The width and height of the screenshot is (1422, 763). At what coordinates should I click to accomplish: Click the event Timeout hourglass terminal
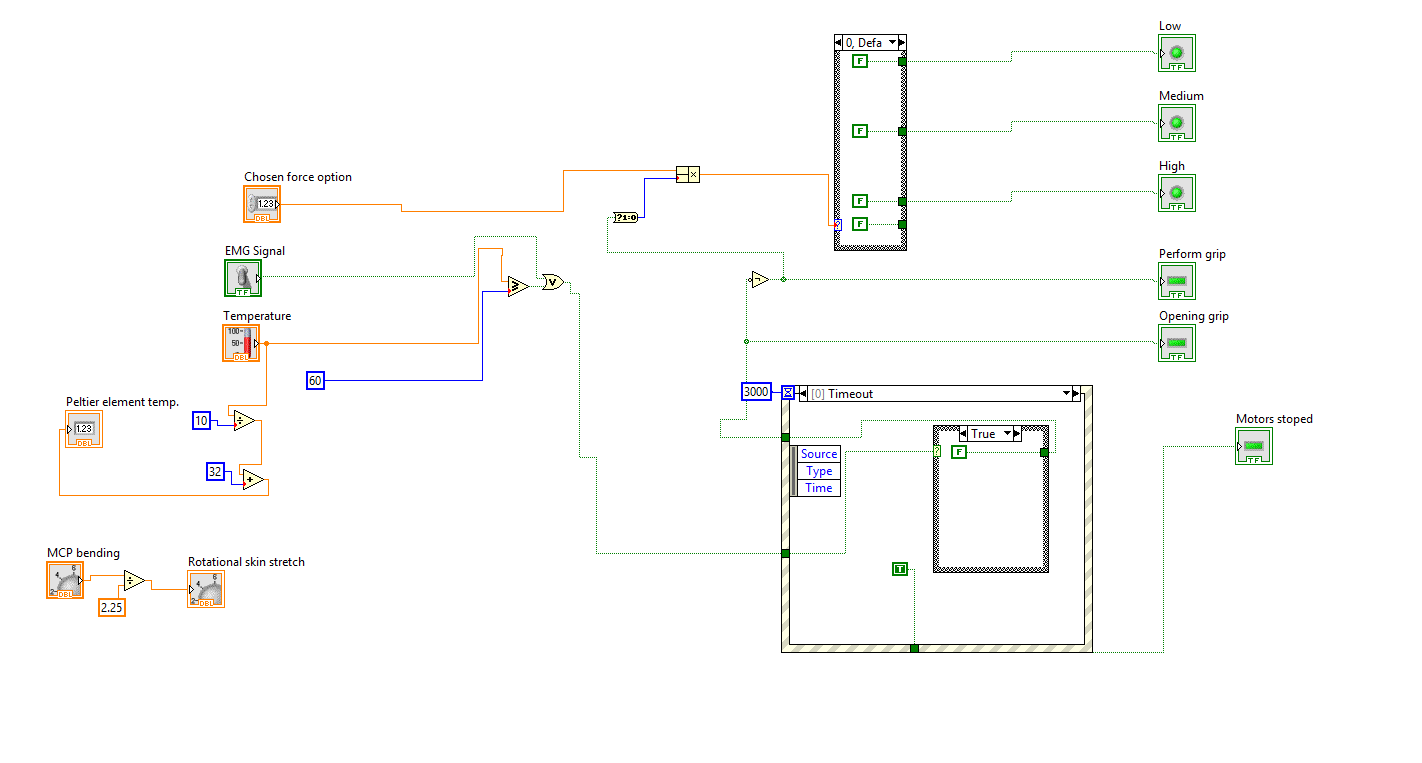[788, 393]
